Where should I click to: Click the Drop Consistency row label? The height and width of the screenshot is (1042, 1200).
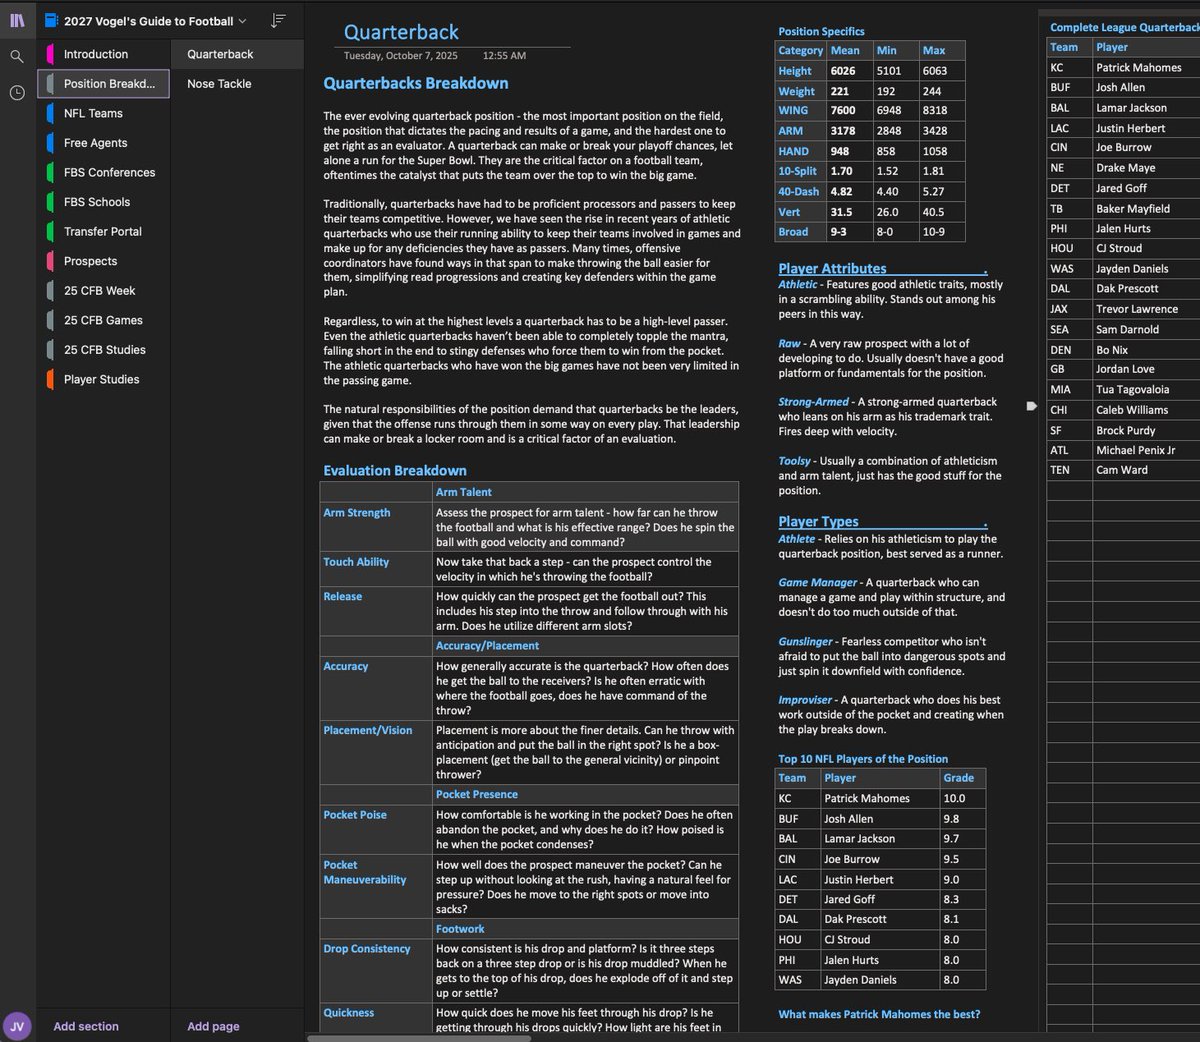(x=367, y=949)
